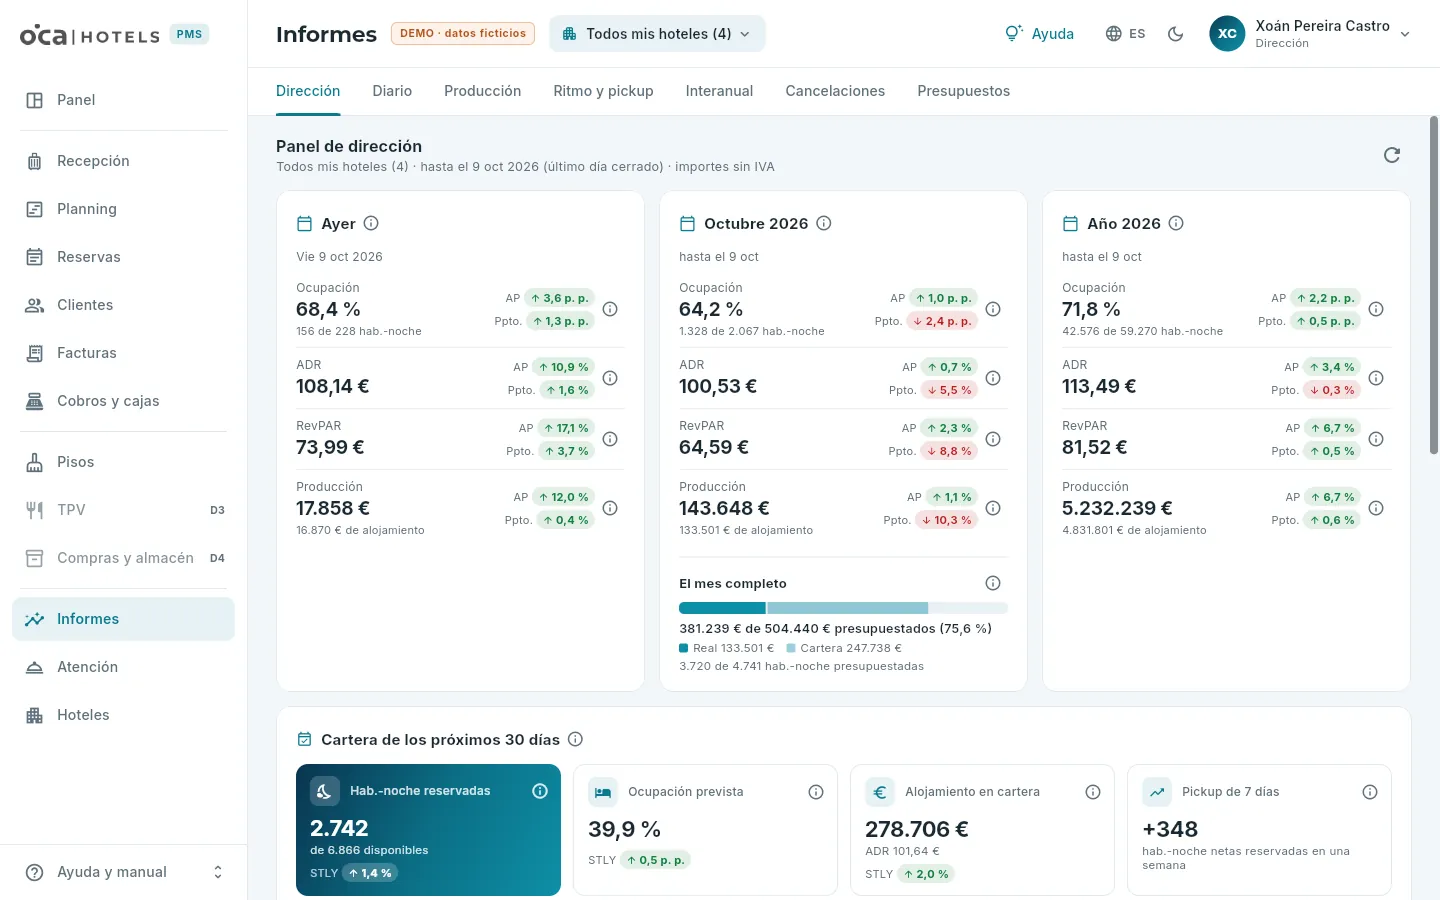1440x900 pixels.
Task: Click the OCA Hotels PMS logo
Action: [113, 35]
